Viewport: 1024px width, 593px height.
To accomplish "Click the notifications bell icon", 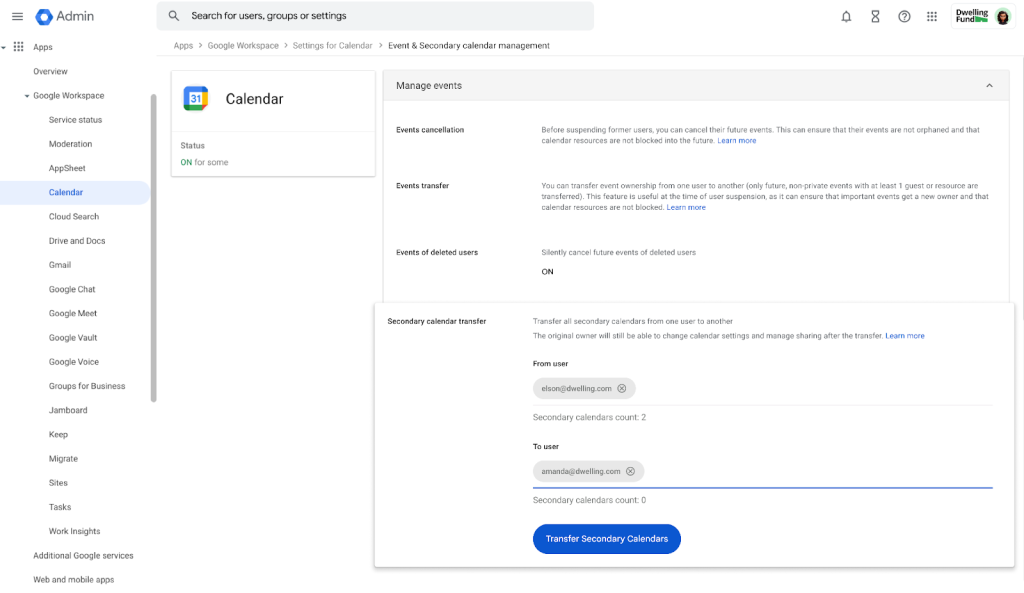I will click(846, 17).
